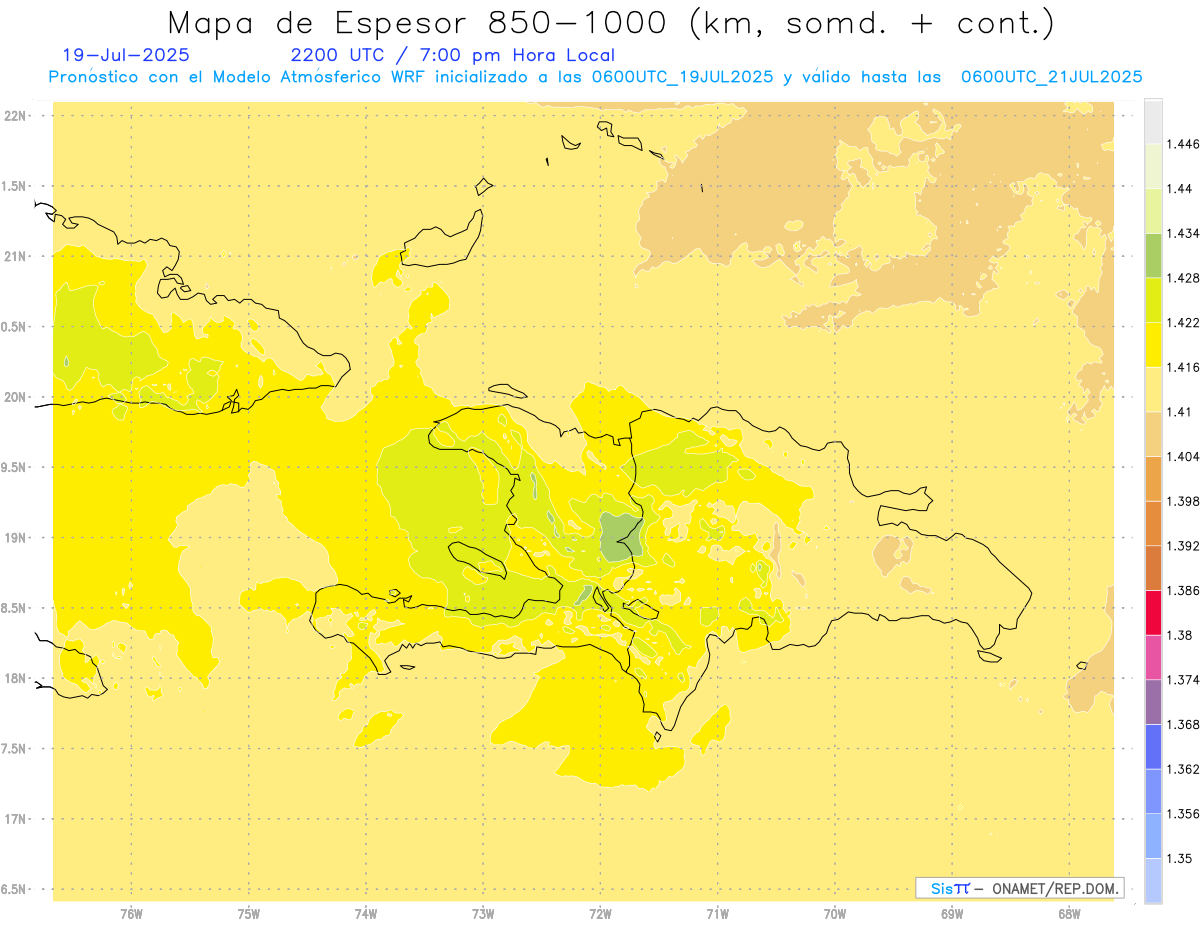Click the '75W' longitude label
Image resolution: width=1200 pixels, height=927 pixels.
pyautogui.click(x=249, y=913)
